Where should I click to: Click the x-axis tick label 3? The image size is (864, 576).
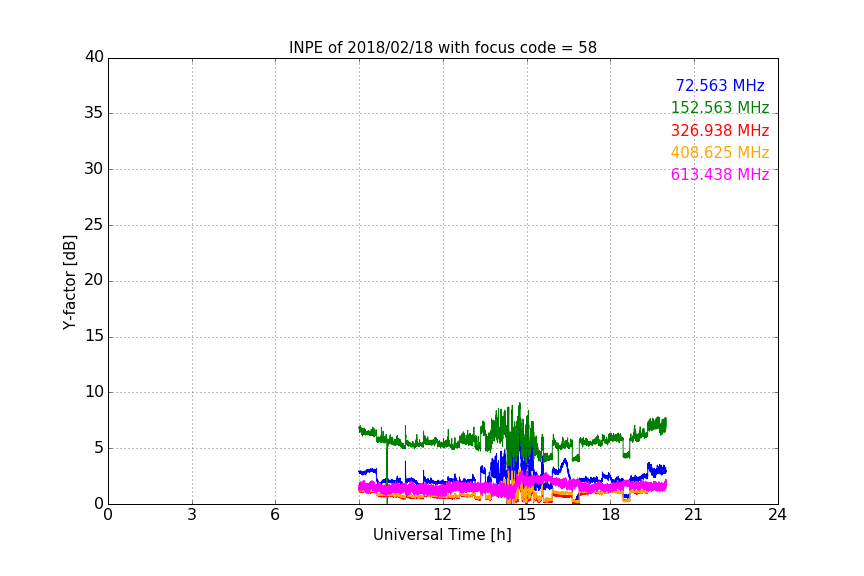coord(192,515)
